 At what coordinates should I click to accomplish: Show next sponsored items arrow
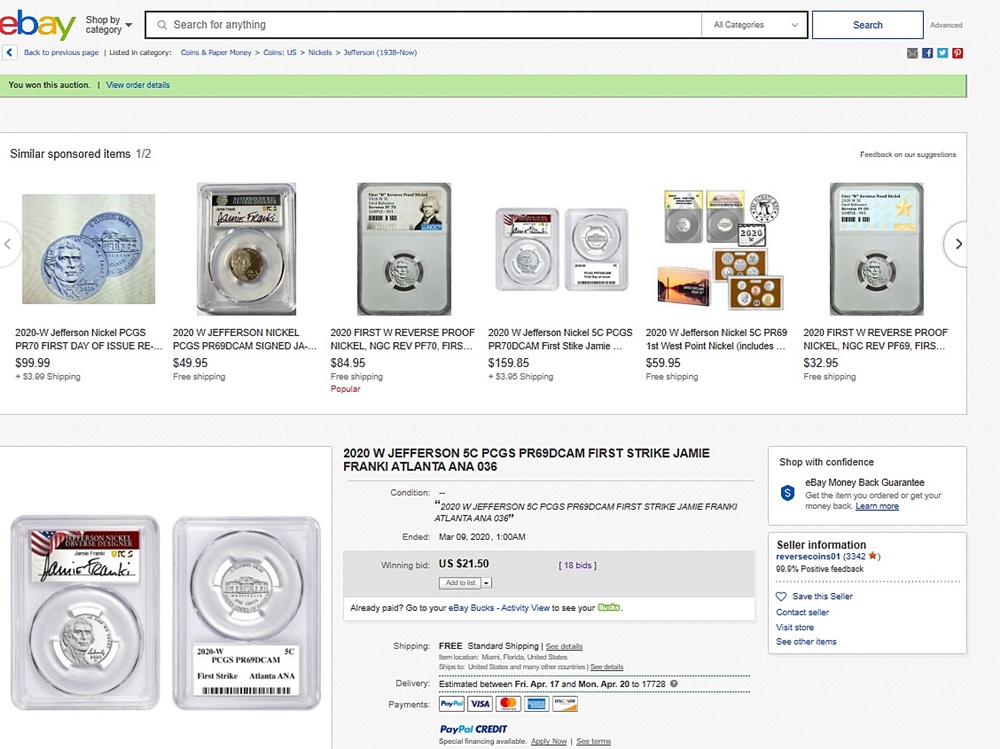[x=955, y=244]
